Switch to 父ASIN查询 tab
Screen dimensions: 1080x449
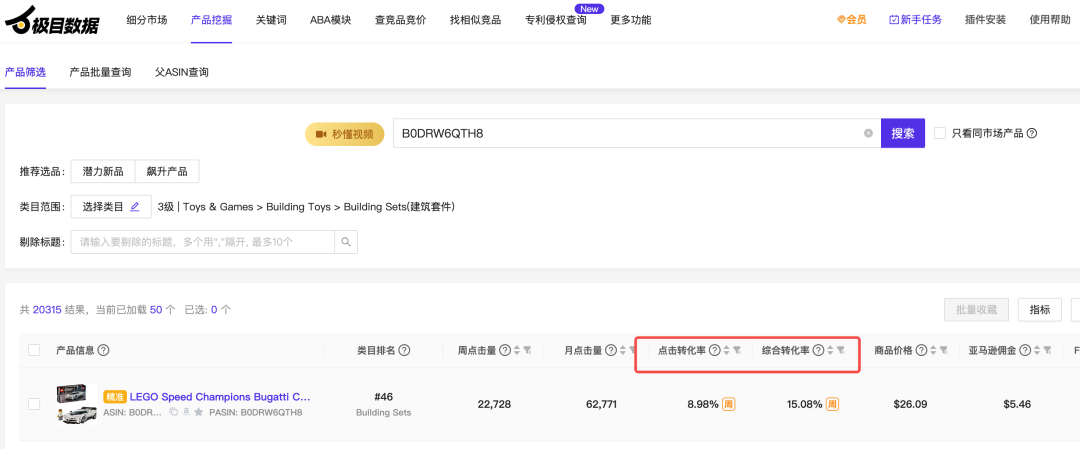[182, 72]
